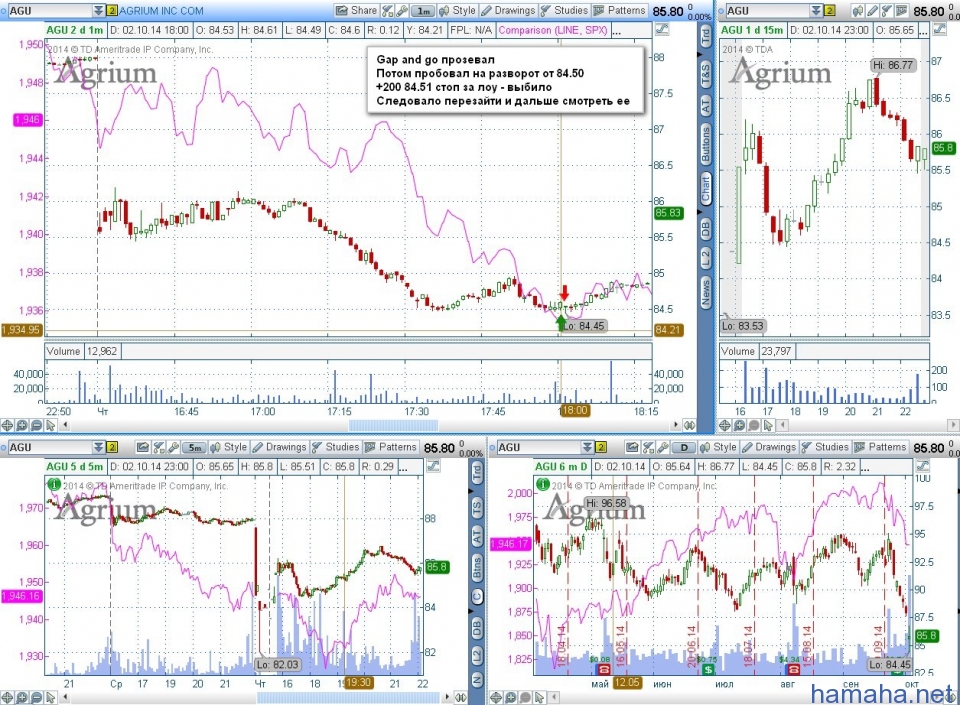Click expand-to-right icon under 1m chart

(x=689, y=425)
